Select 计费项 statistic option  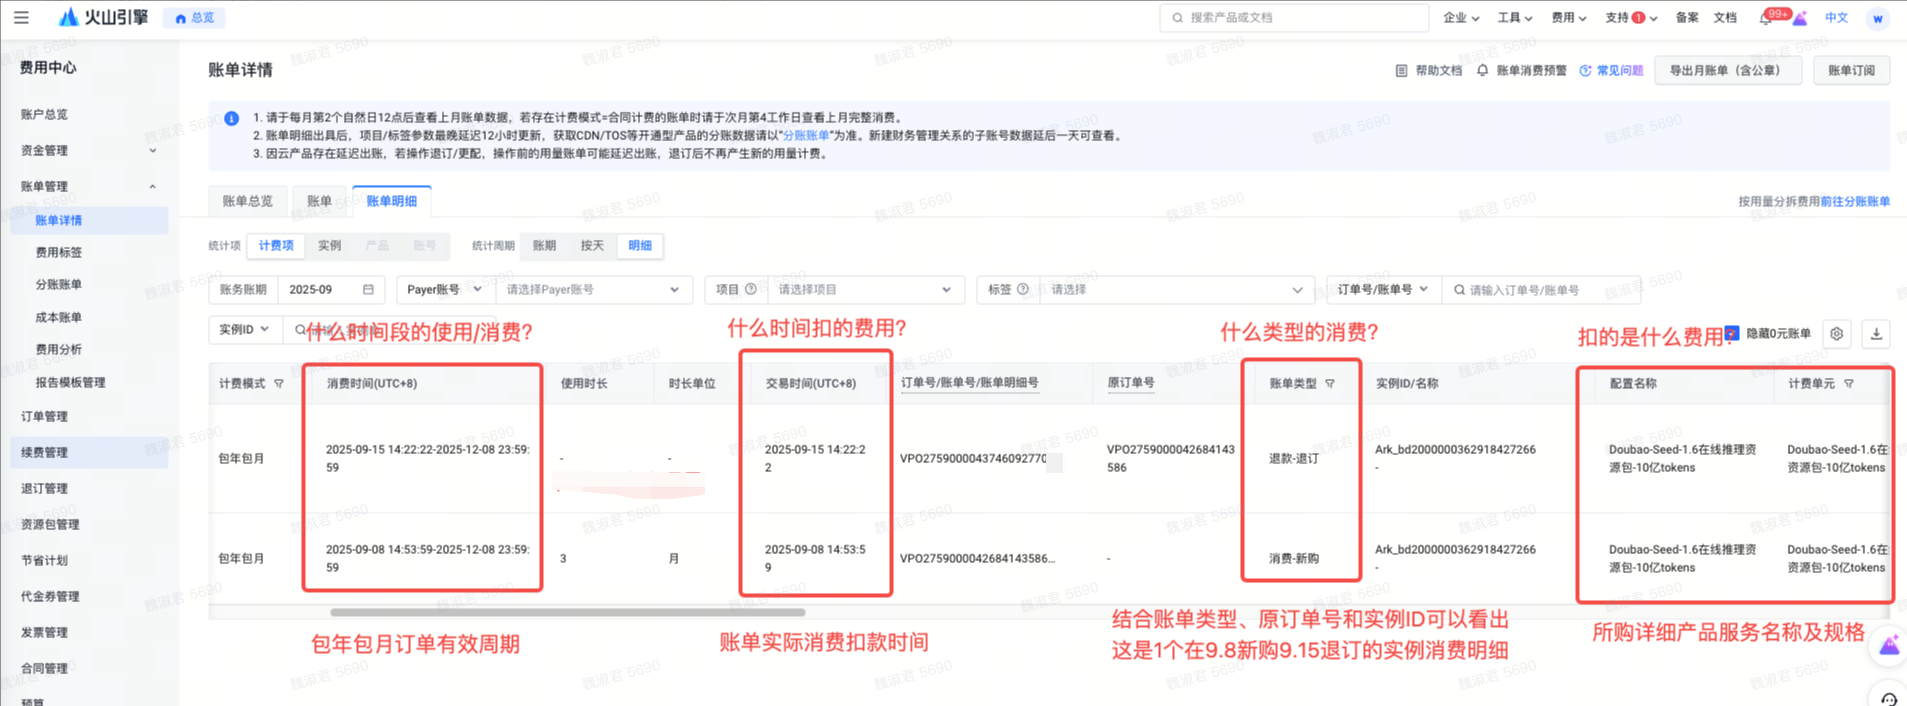pos(276,246)
